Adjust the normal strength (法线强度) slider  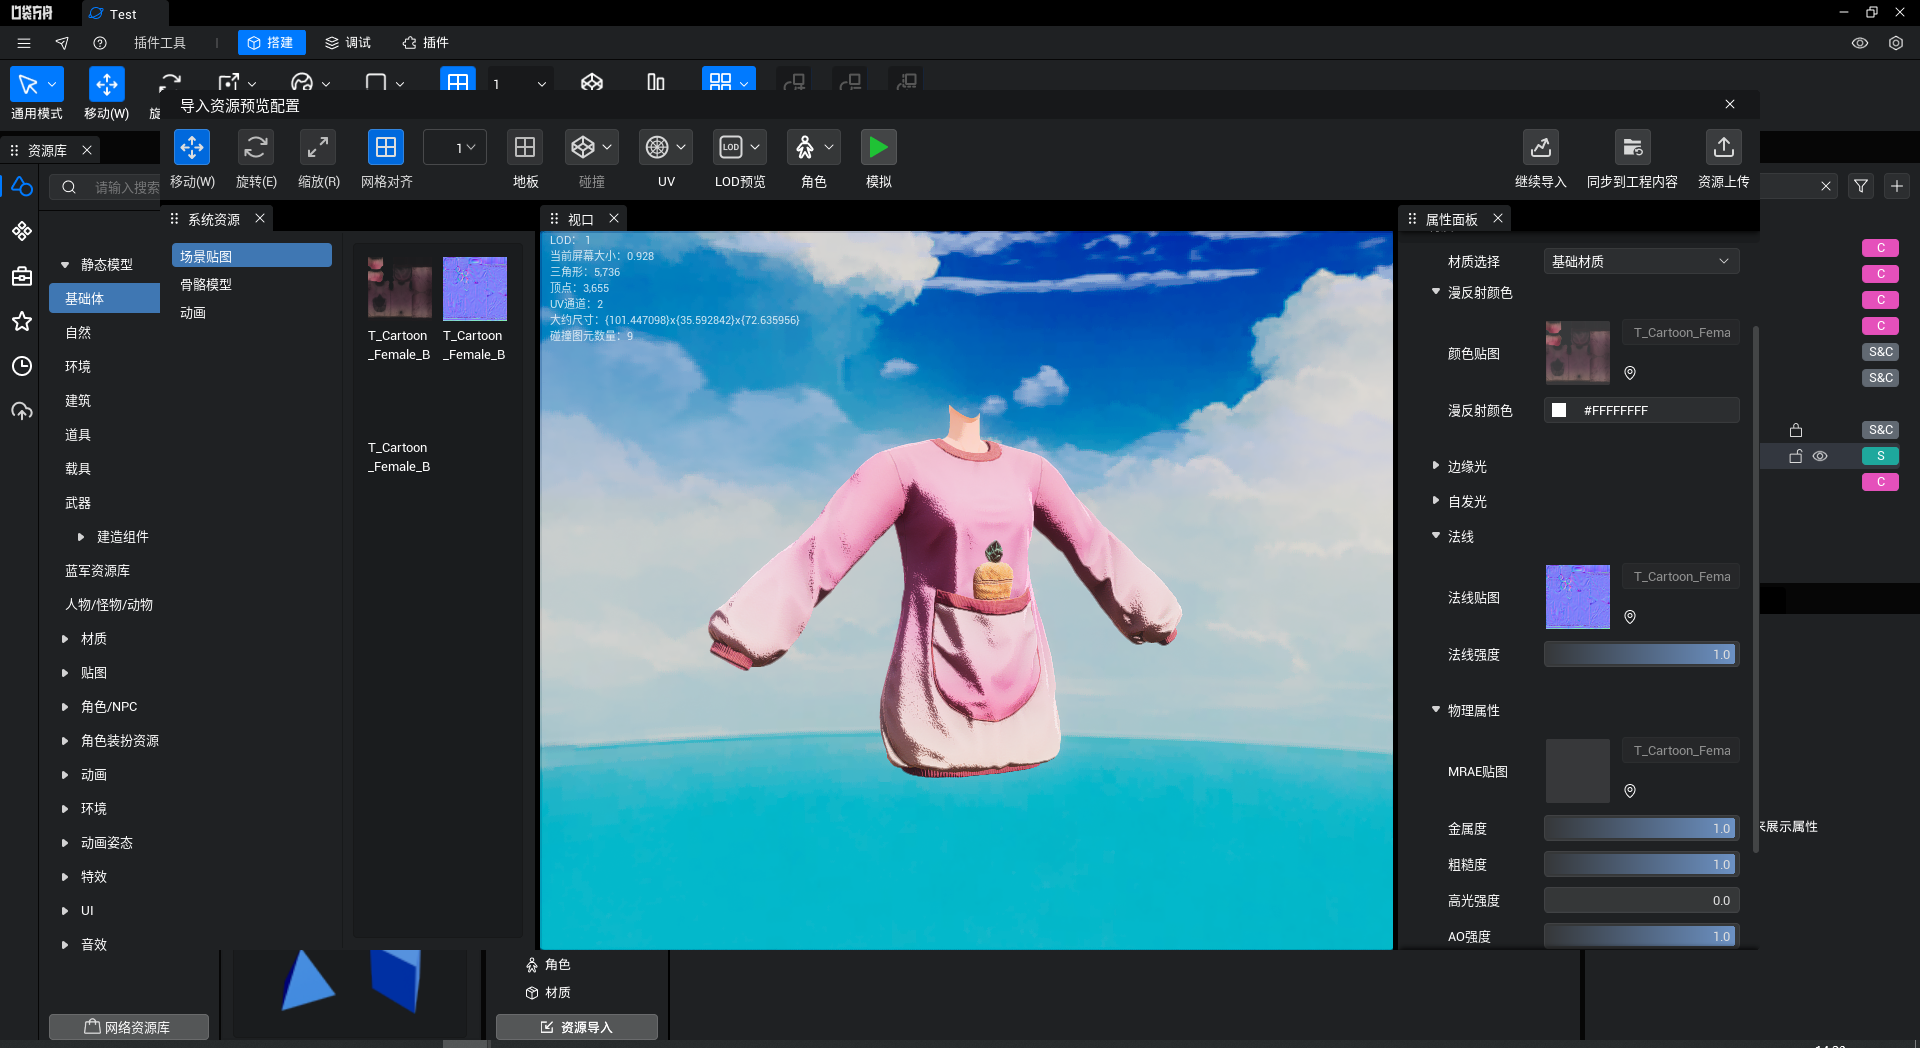click(x=1641, y=654)
